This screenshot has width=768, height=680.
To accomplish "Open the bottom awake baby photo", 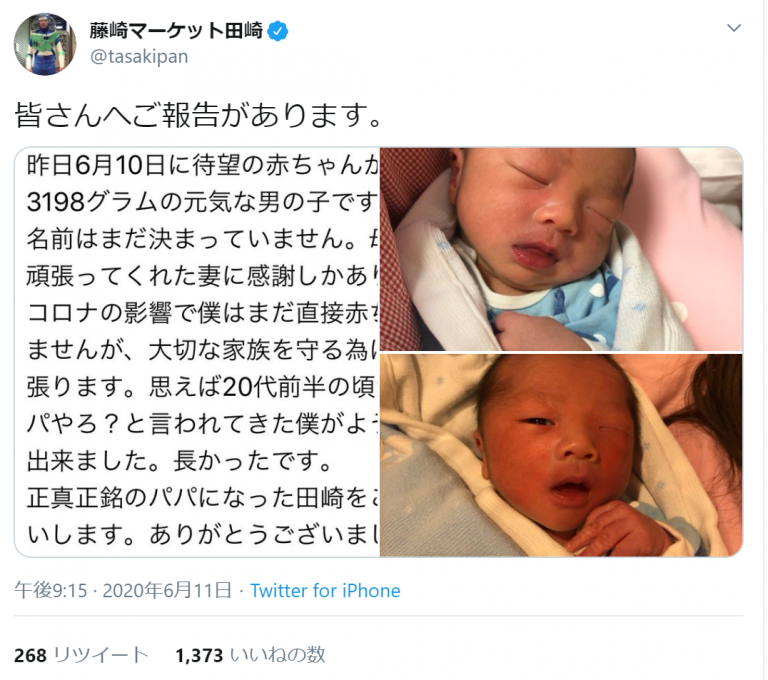I will (561, 455).
